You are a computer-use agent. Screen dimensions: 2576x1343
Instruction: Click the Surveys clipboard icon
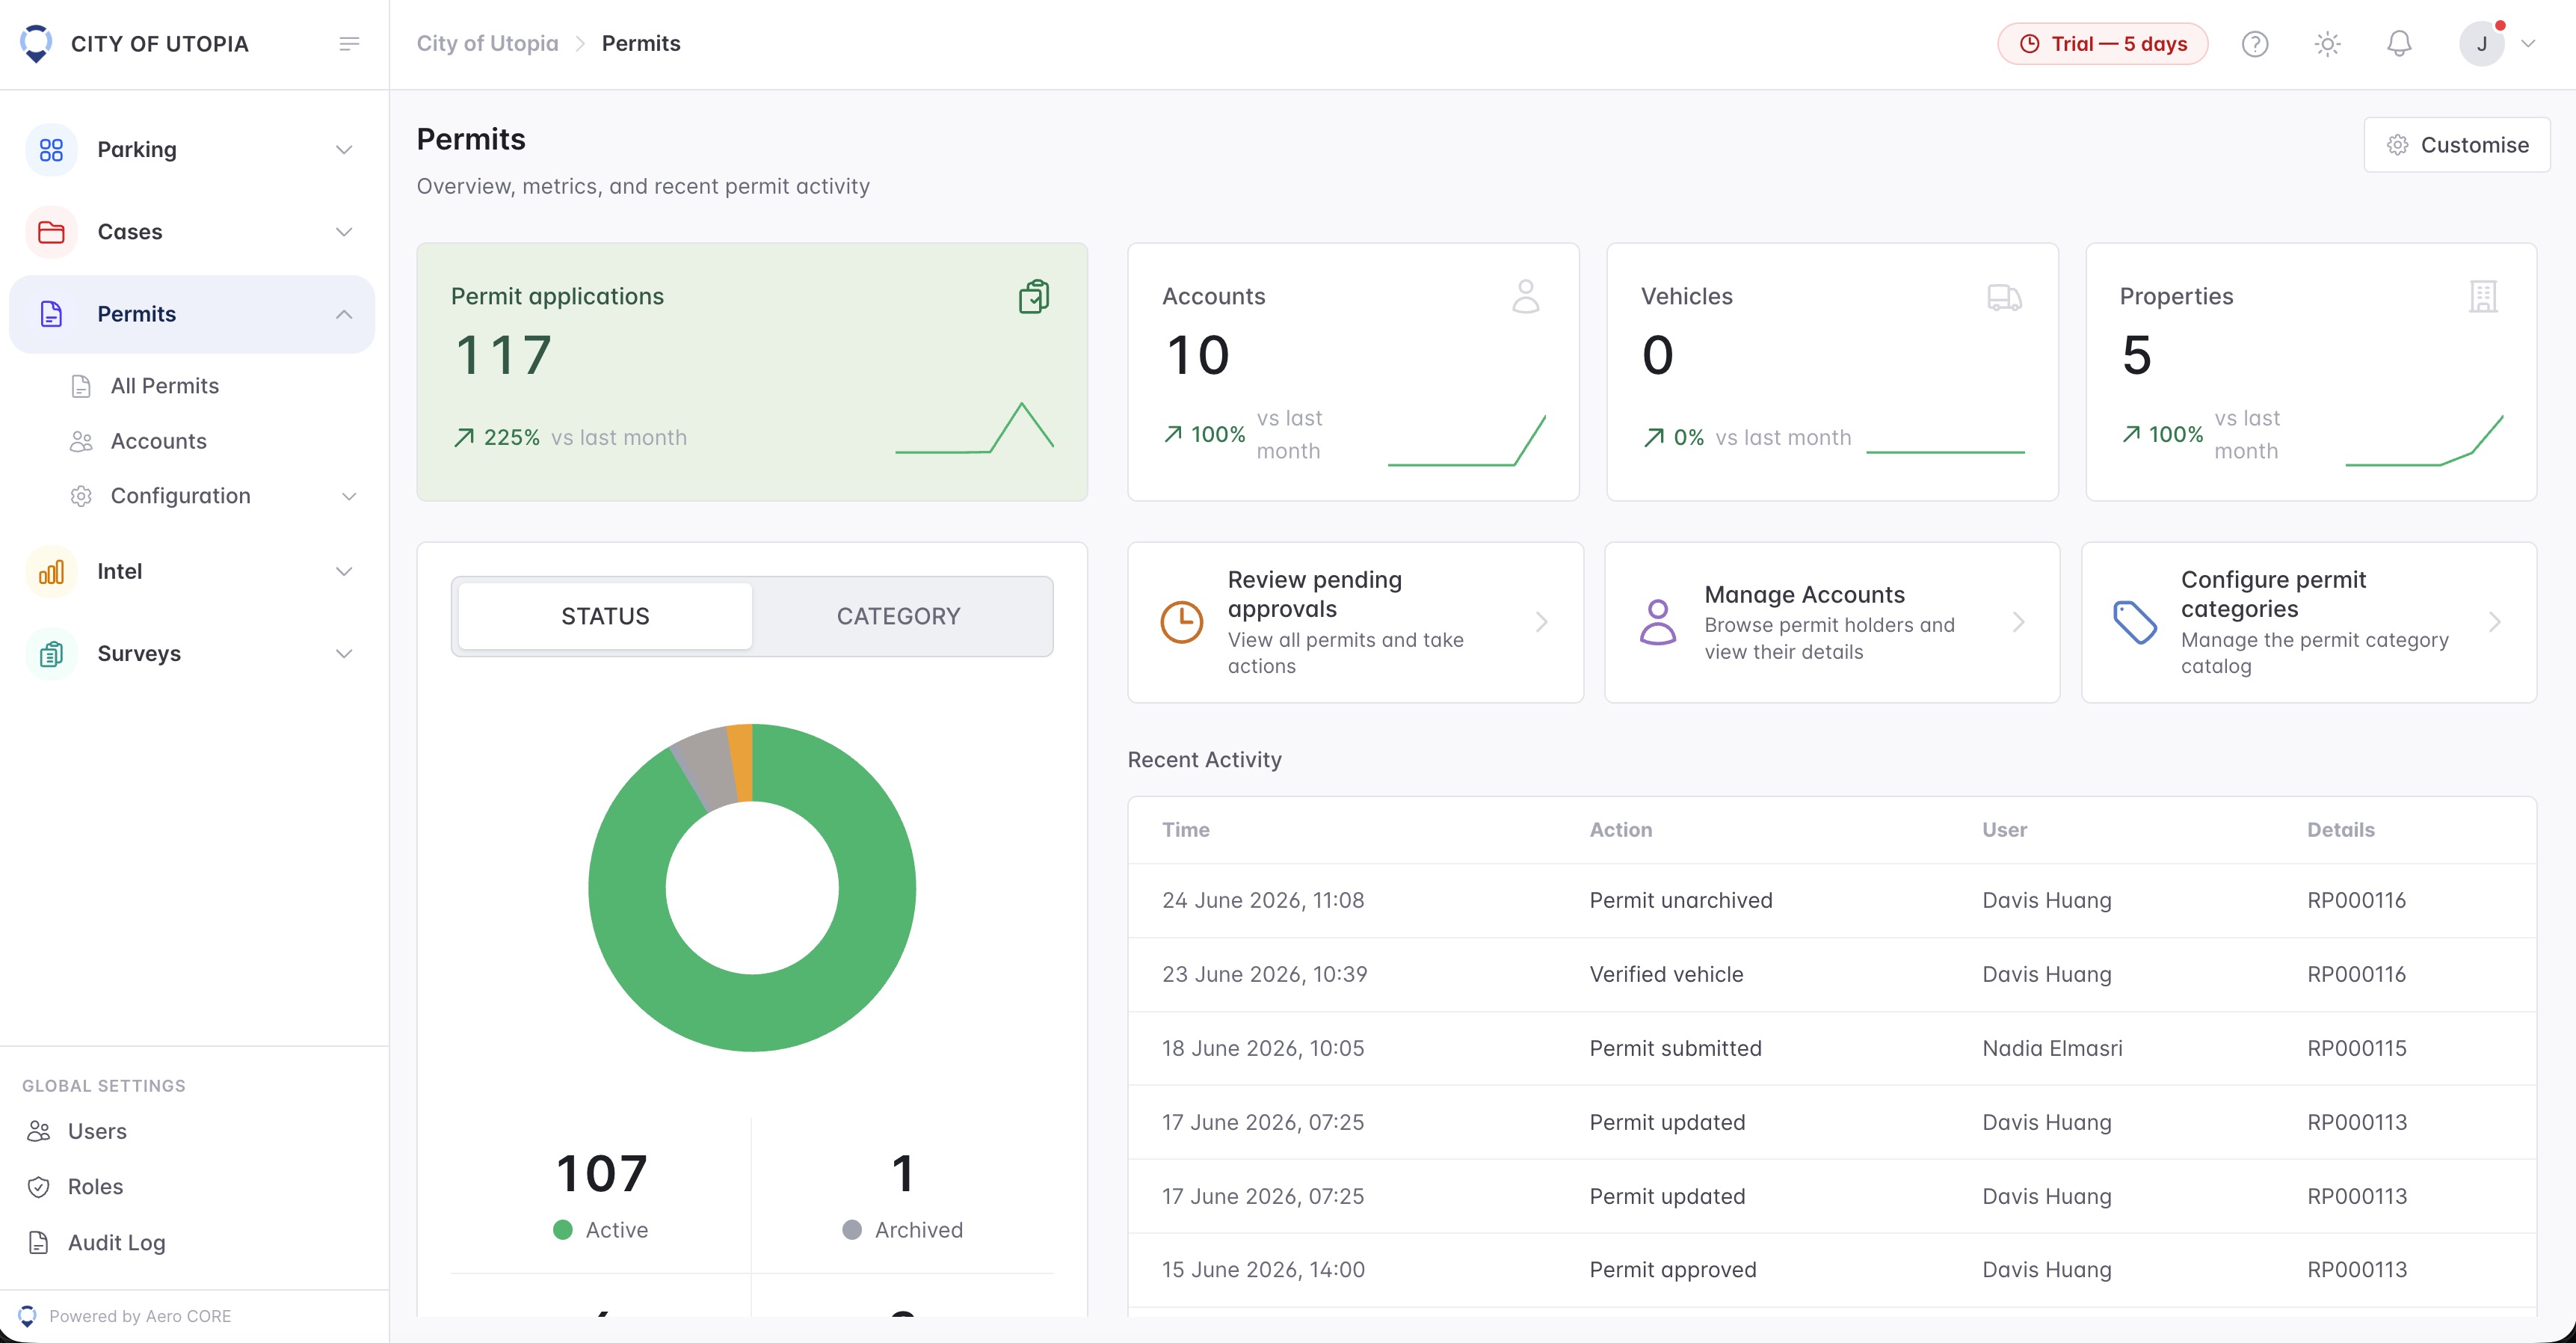[51, 653]
